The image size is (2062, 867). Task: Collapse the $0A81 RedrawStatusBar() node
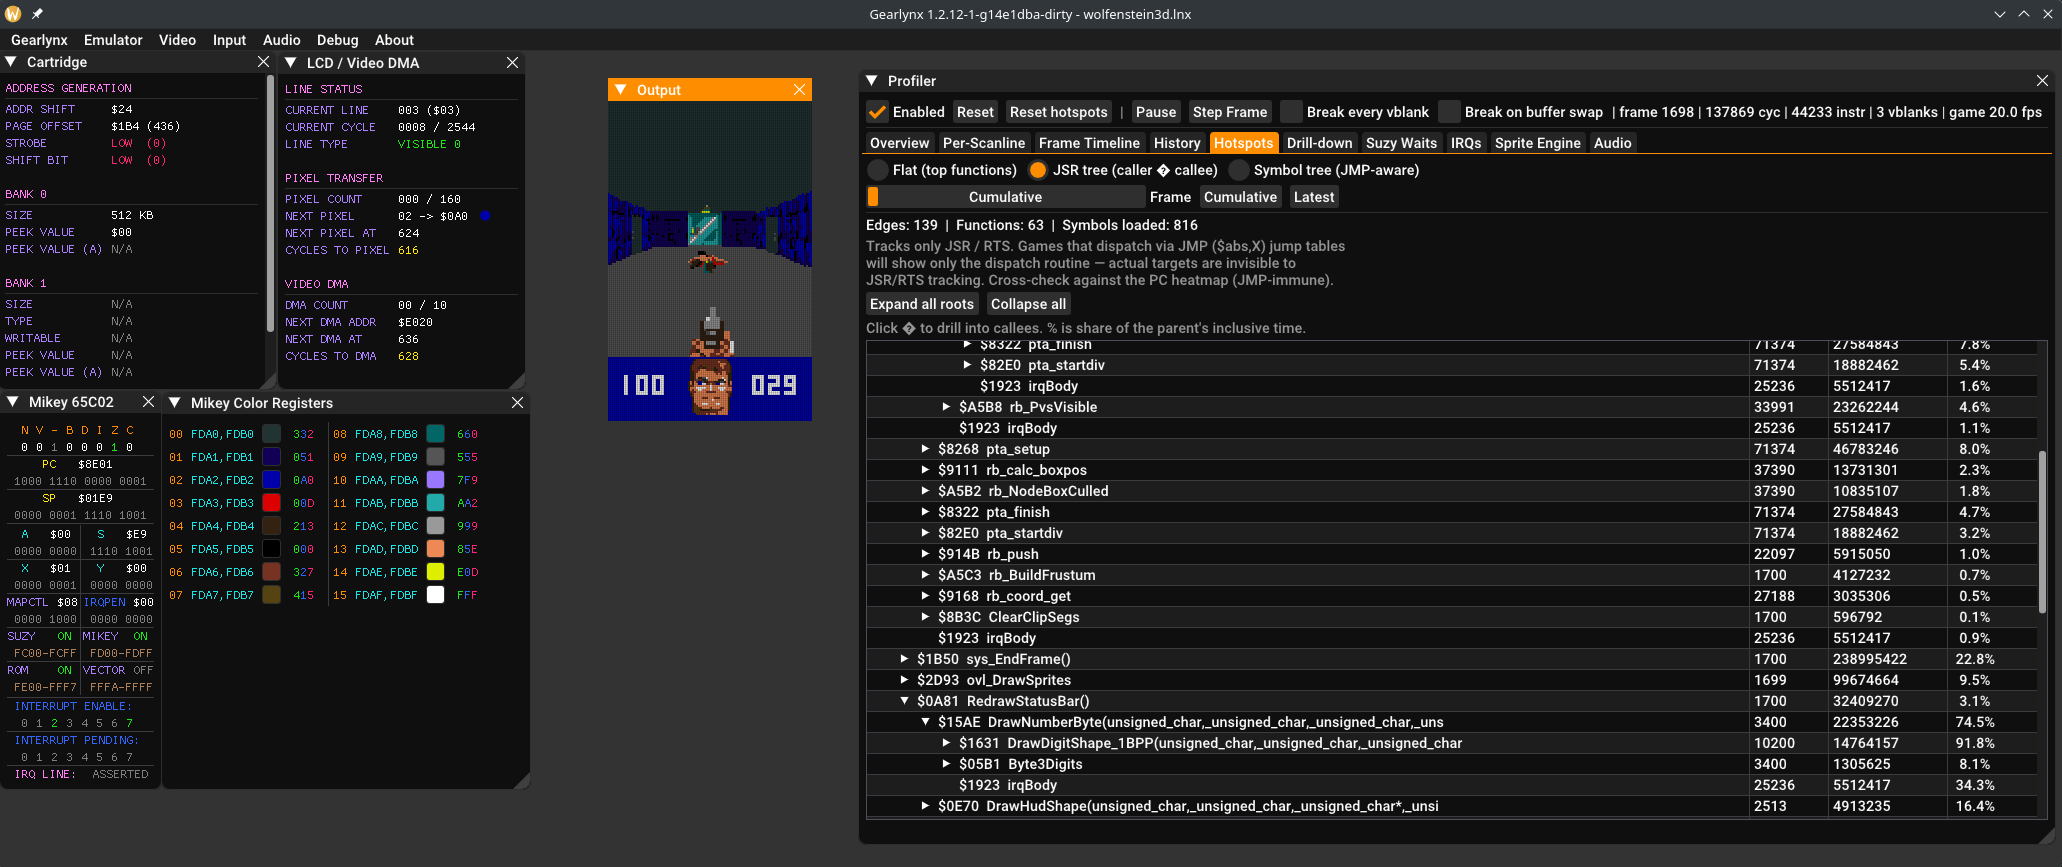pos(904,701)
